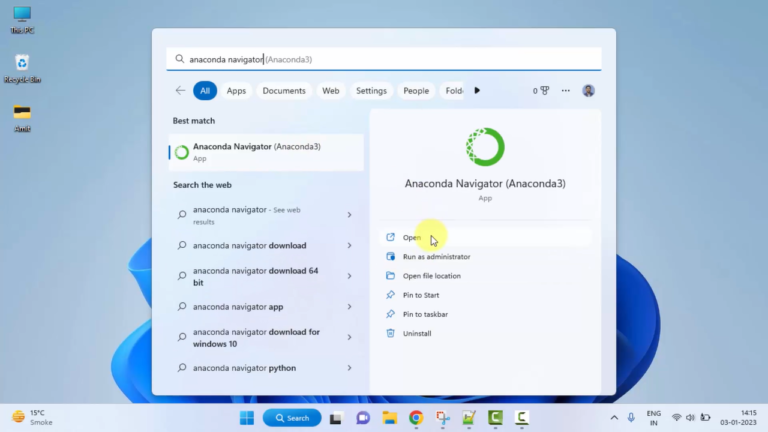Select the Web filter tab
The height and width of the screenshot is (432, 768).
point(331,91)
